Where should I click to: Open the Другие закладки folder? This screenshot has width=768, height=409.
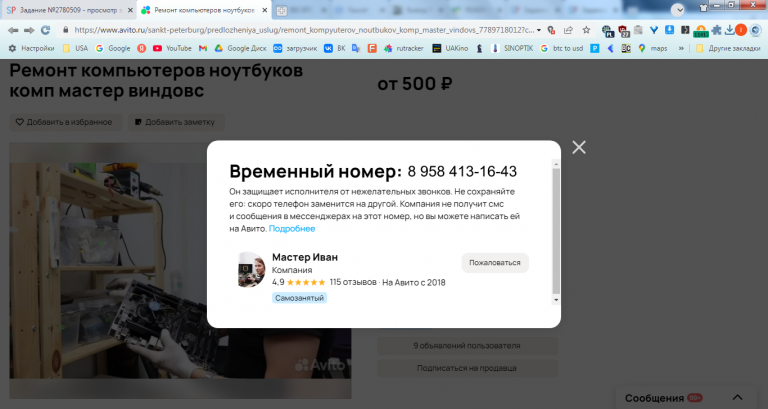(728, 48)
